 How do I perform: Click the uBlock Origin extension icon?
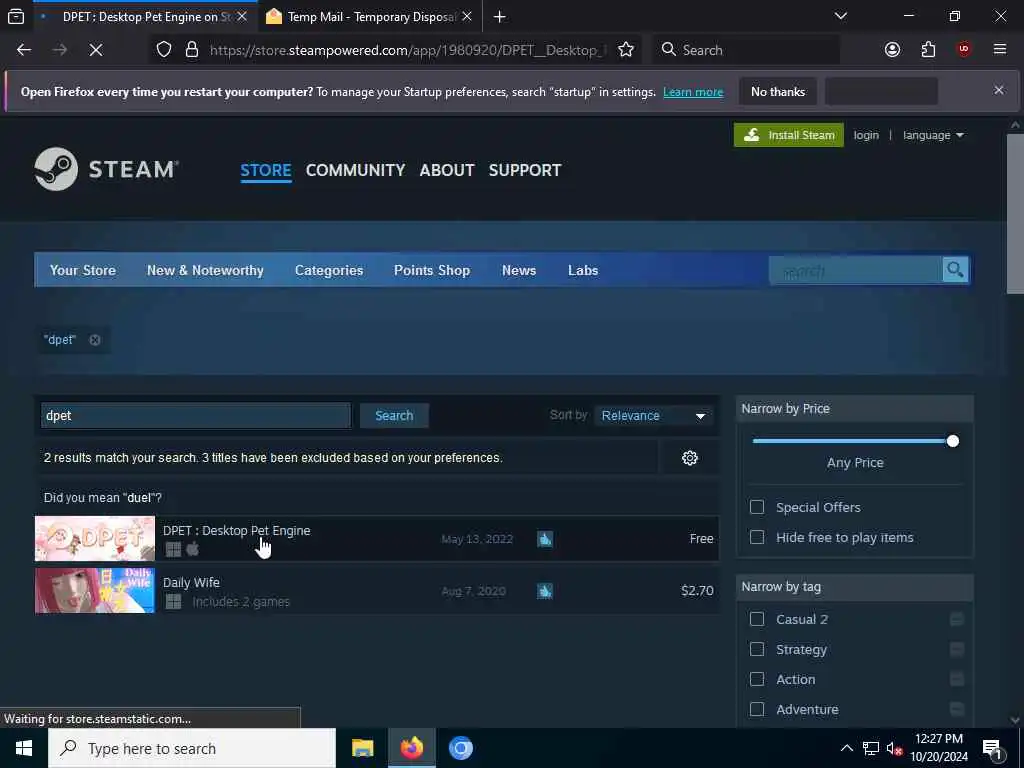point(963,50)
